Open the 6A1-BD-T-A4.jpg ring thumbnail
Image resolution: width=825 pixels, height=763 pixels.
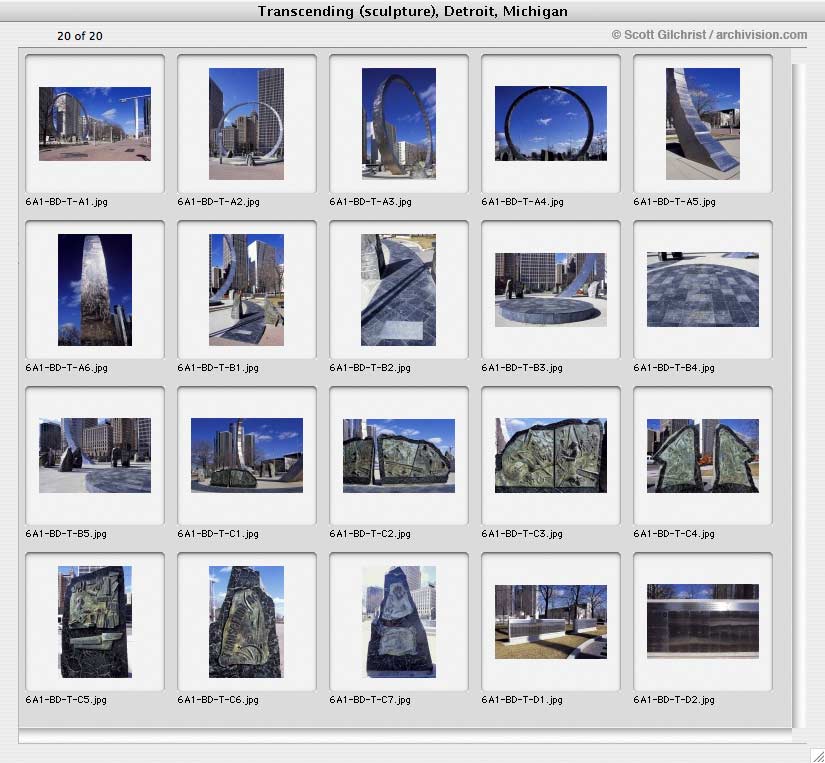click(551, 124)
